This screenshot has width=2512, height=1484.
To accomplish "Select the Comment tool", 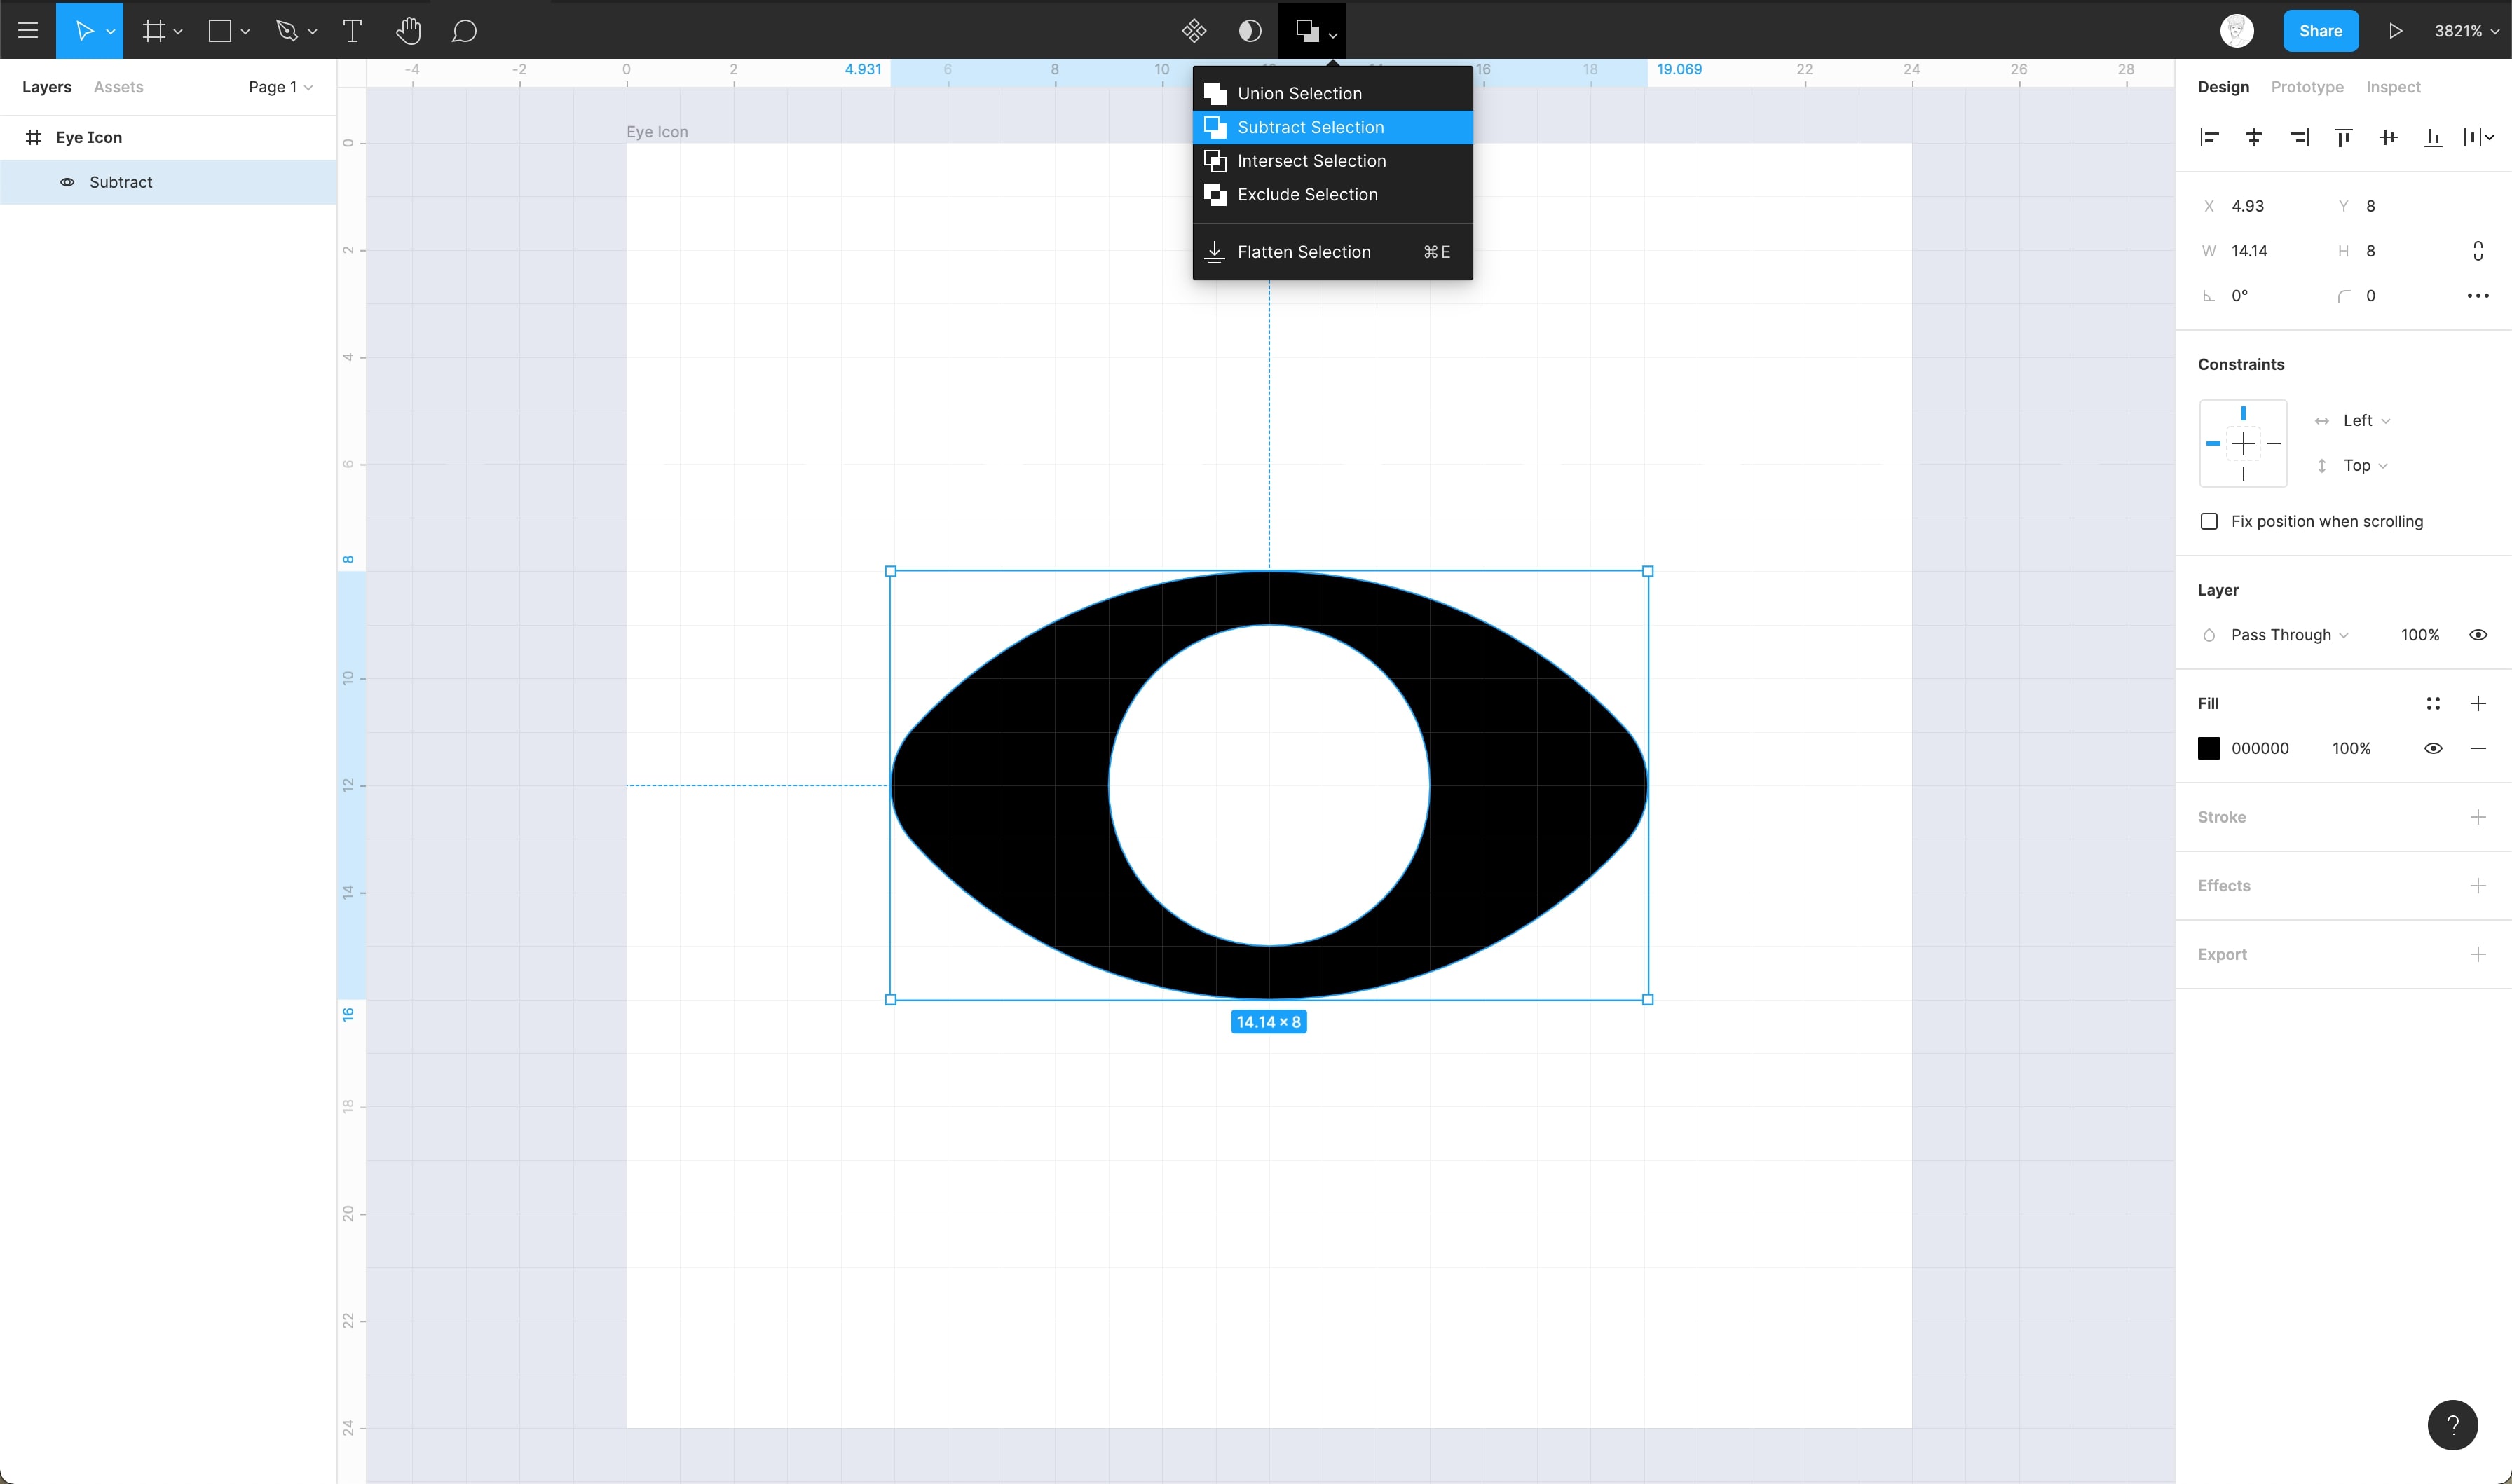I will coord(463,31).
